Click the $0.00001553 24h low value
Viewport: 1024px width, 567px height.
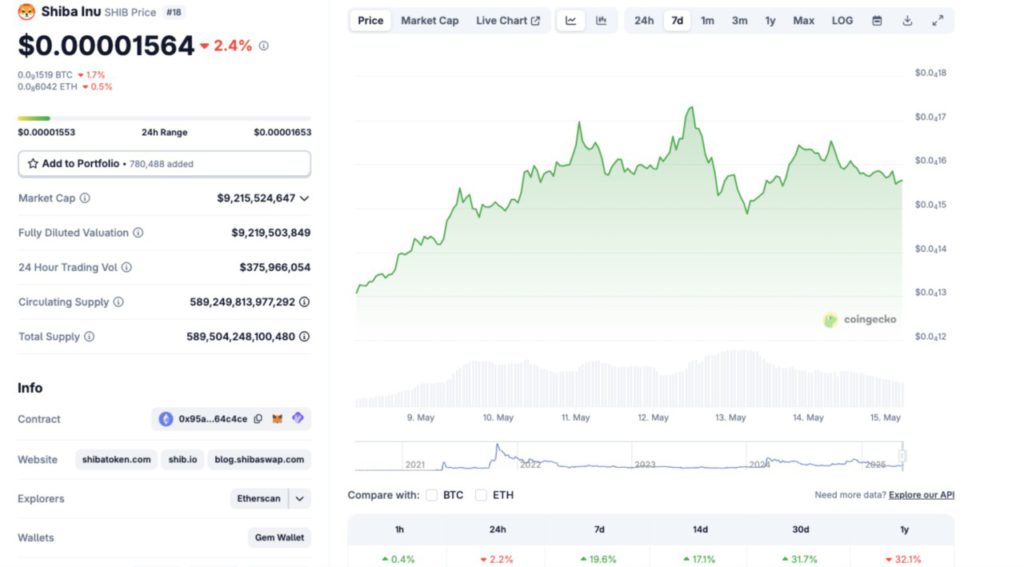pos(46,132)
